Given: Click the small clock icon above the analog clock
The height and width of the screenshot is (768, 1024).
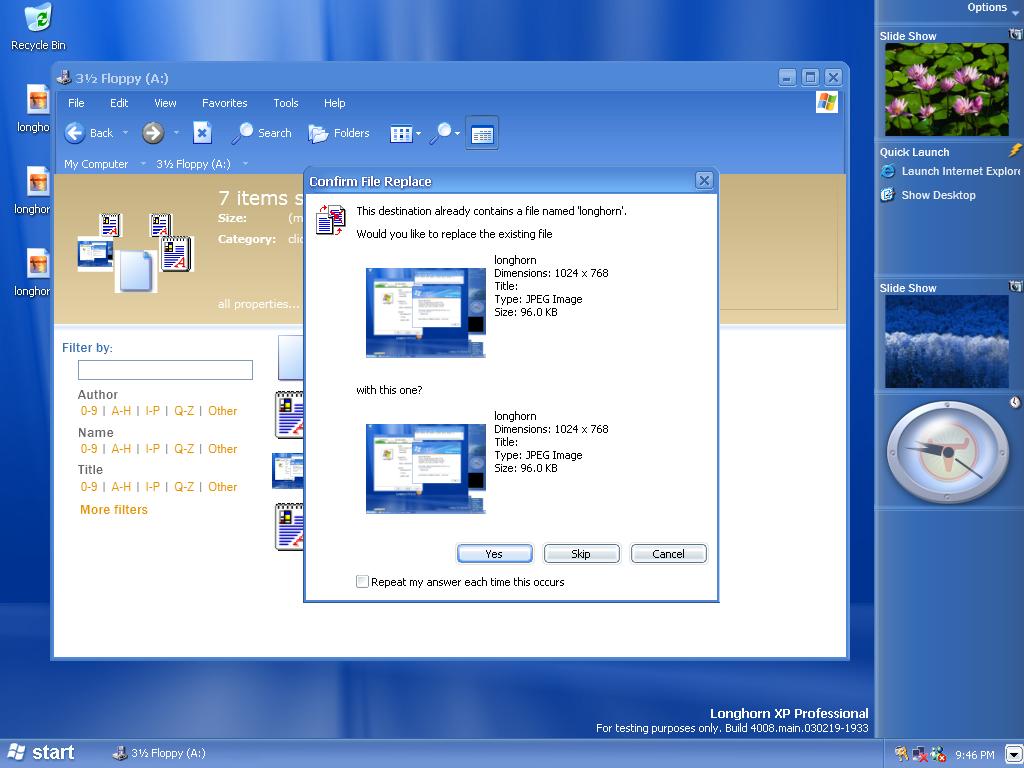Looking at the screenshot, I should (x=1016, y=402).
